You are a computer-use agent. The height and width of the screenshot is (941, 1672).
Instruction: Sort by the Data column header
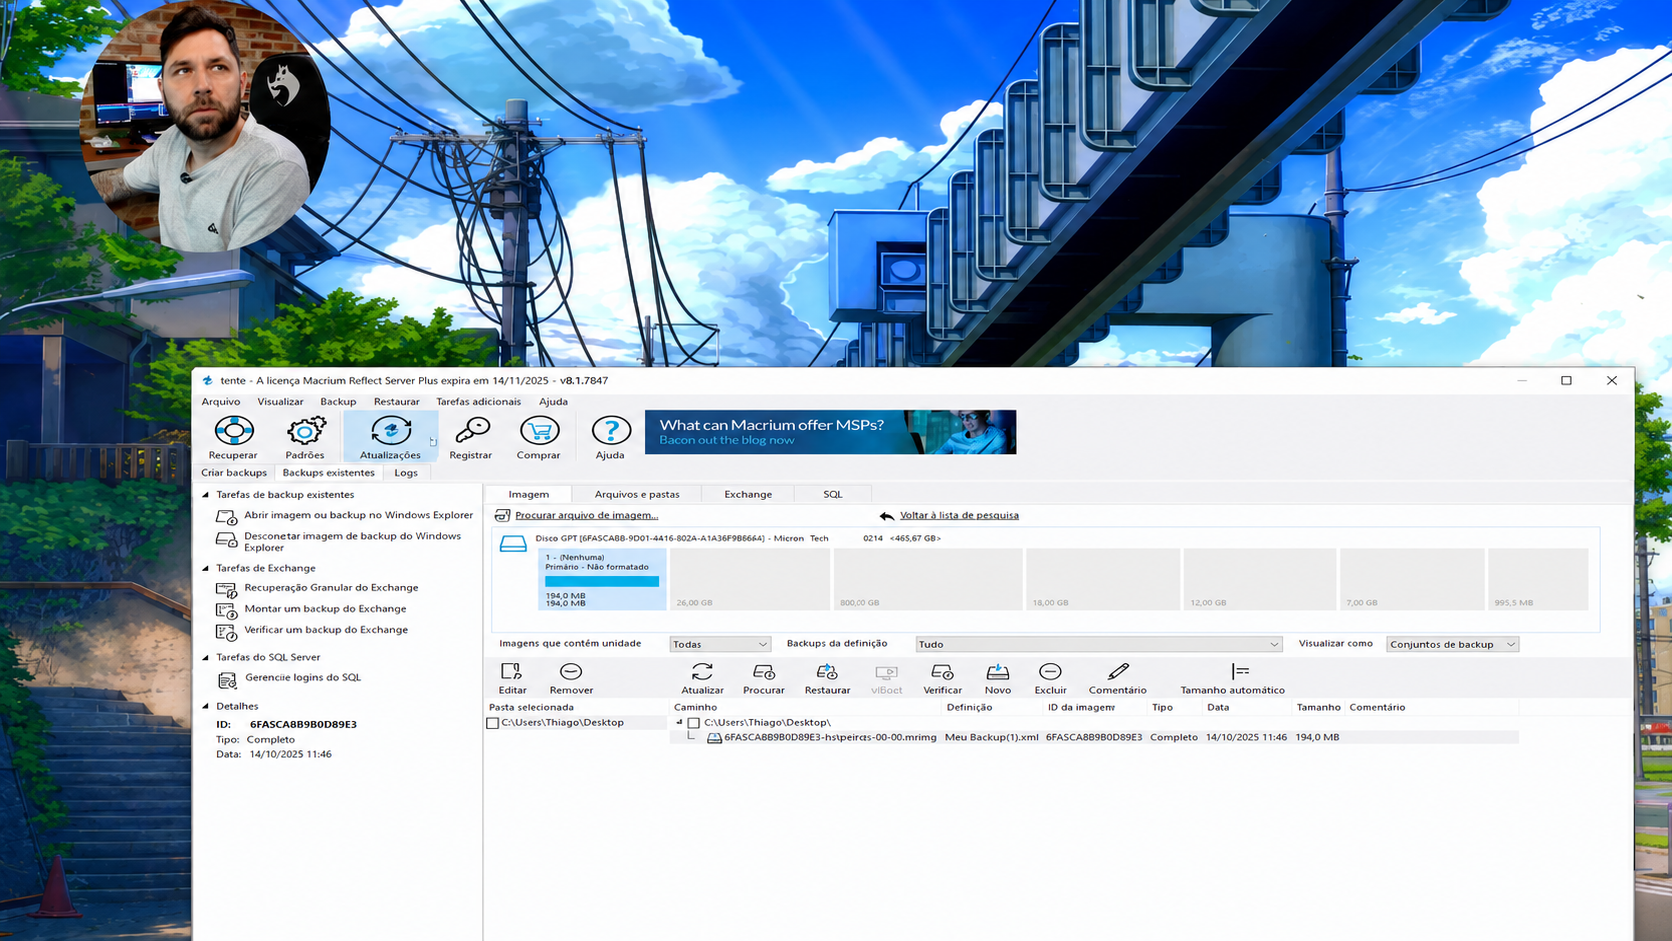click(1246, 707)
